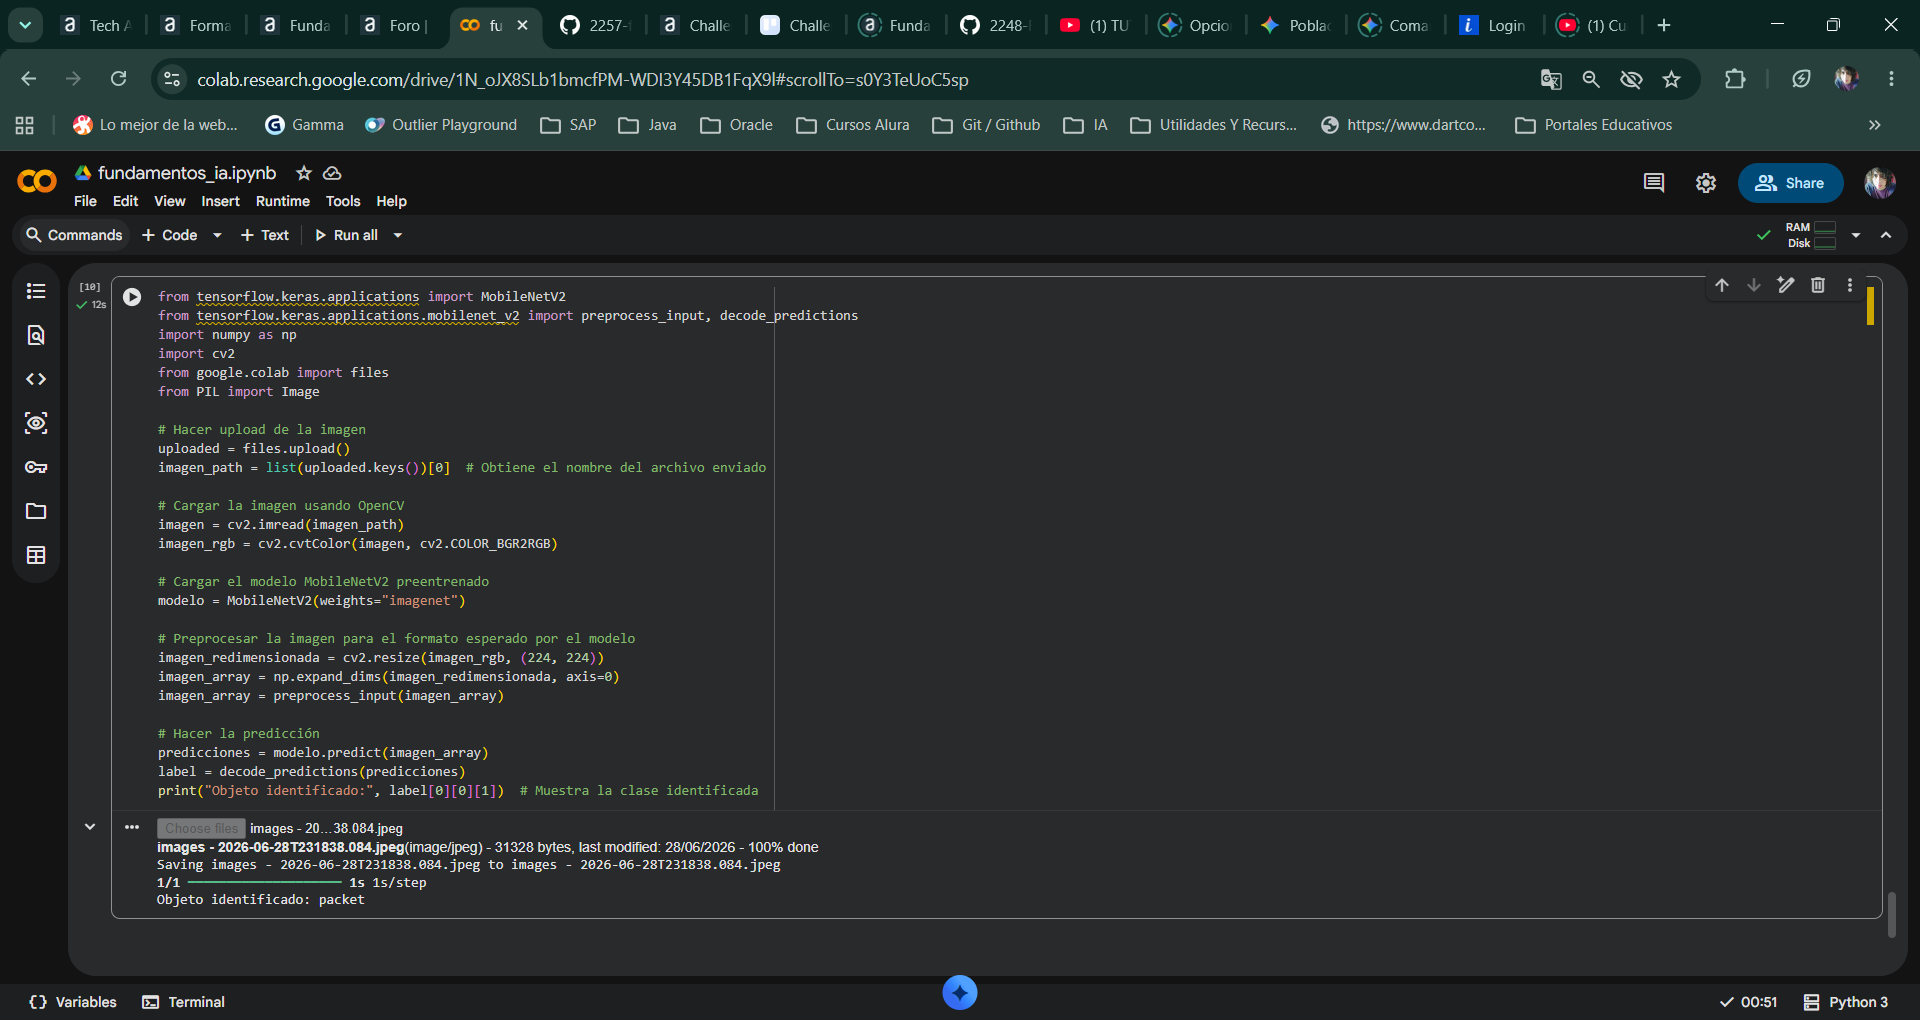Viewport: 1920px width, 1020px height.
Task: Expand the Run all options dropdown
Action: tap(398, 235)
